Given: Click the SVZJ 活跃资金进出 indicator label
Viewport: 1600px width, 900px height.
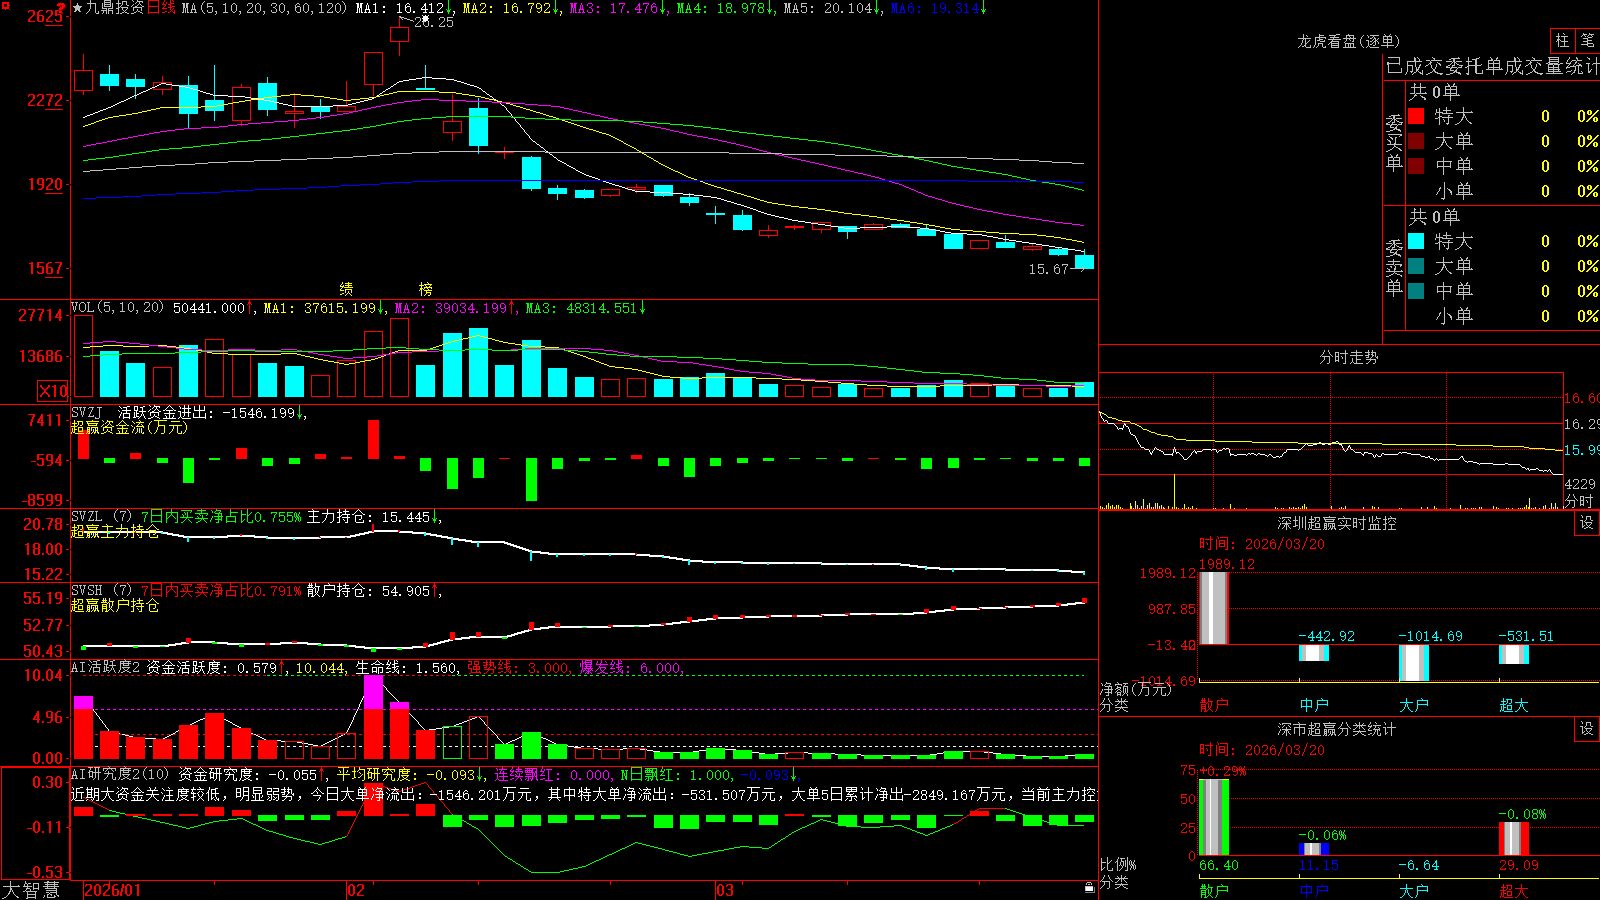Looking at the screenshot, I should click(x=144, y=412).
